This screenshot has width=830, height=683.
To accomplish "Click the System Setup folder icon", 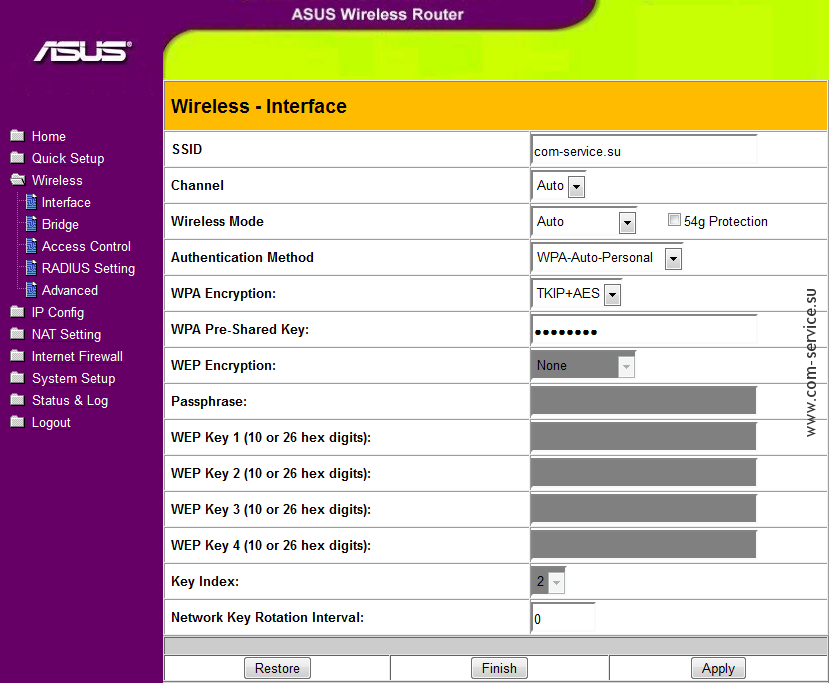I will [x=17, y=378].
